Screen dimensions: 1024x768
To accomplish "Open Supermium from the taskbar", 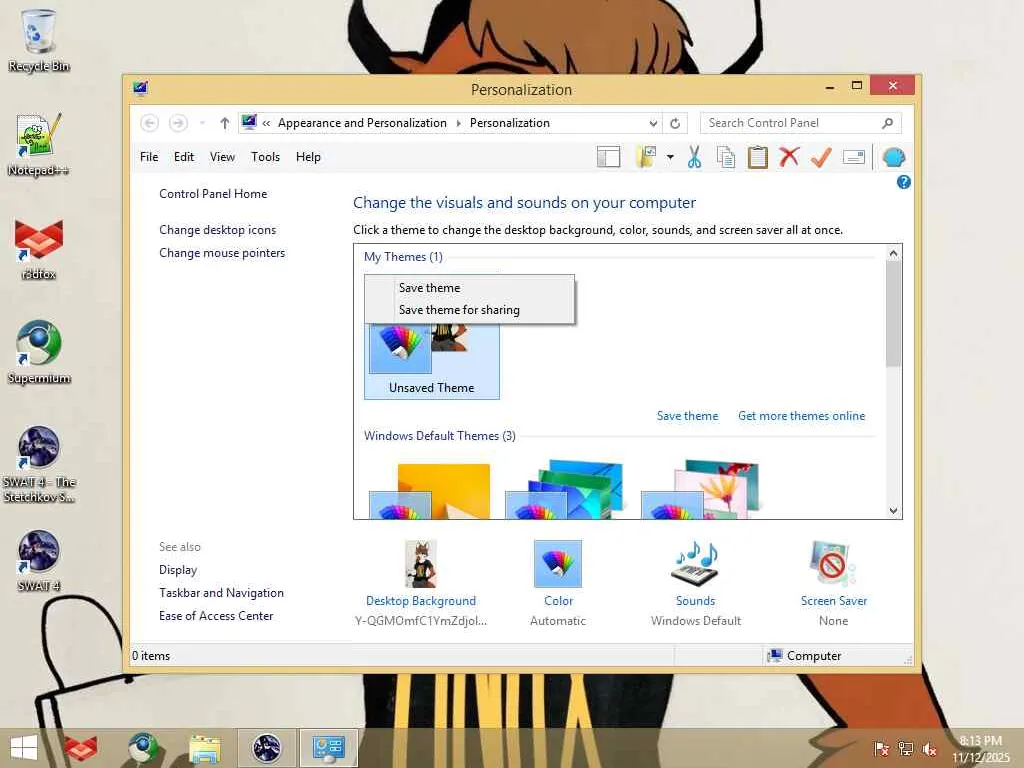I will click(x=142, y=748).
